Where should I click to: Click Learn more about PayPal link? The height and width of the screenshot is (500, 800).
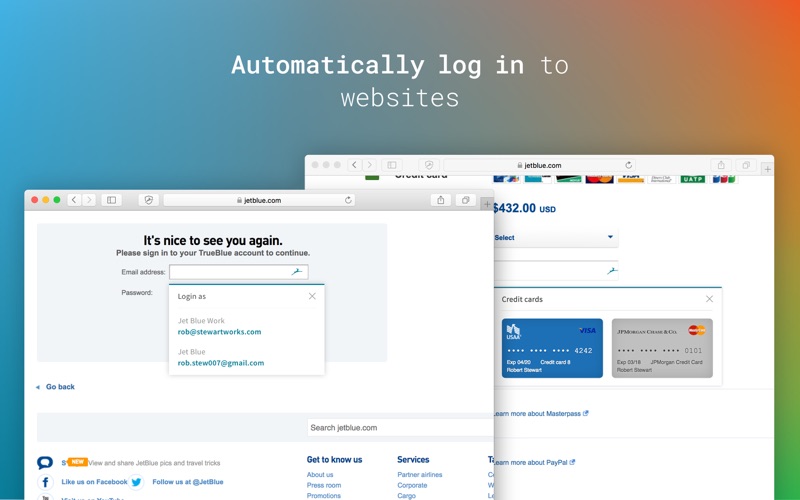[534, 462]
